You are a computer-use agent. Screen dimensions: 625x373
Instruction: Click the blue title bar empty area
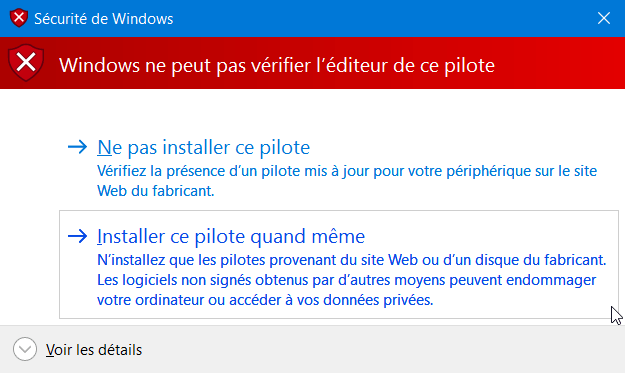click(379, 18)
